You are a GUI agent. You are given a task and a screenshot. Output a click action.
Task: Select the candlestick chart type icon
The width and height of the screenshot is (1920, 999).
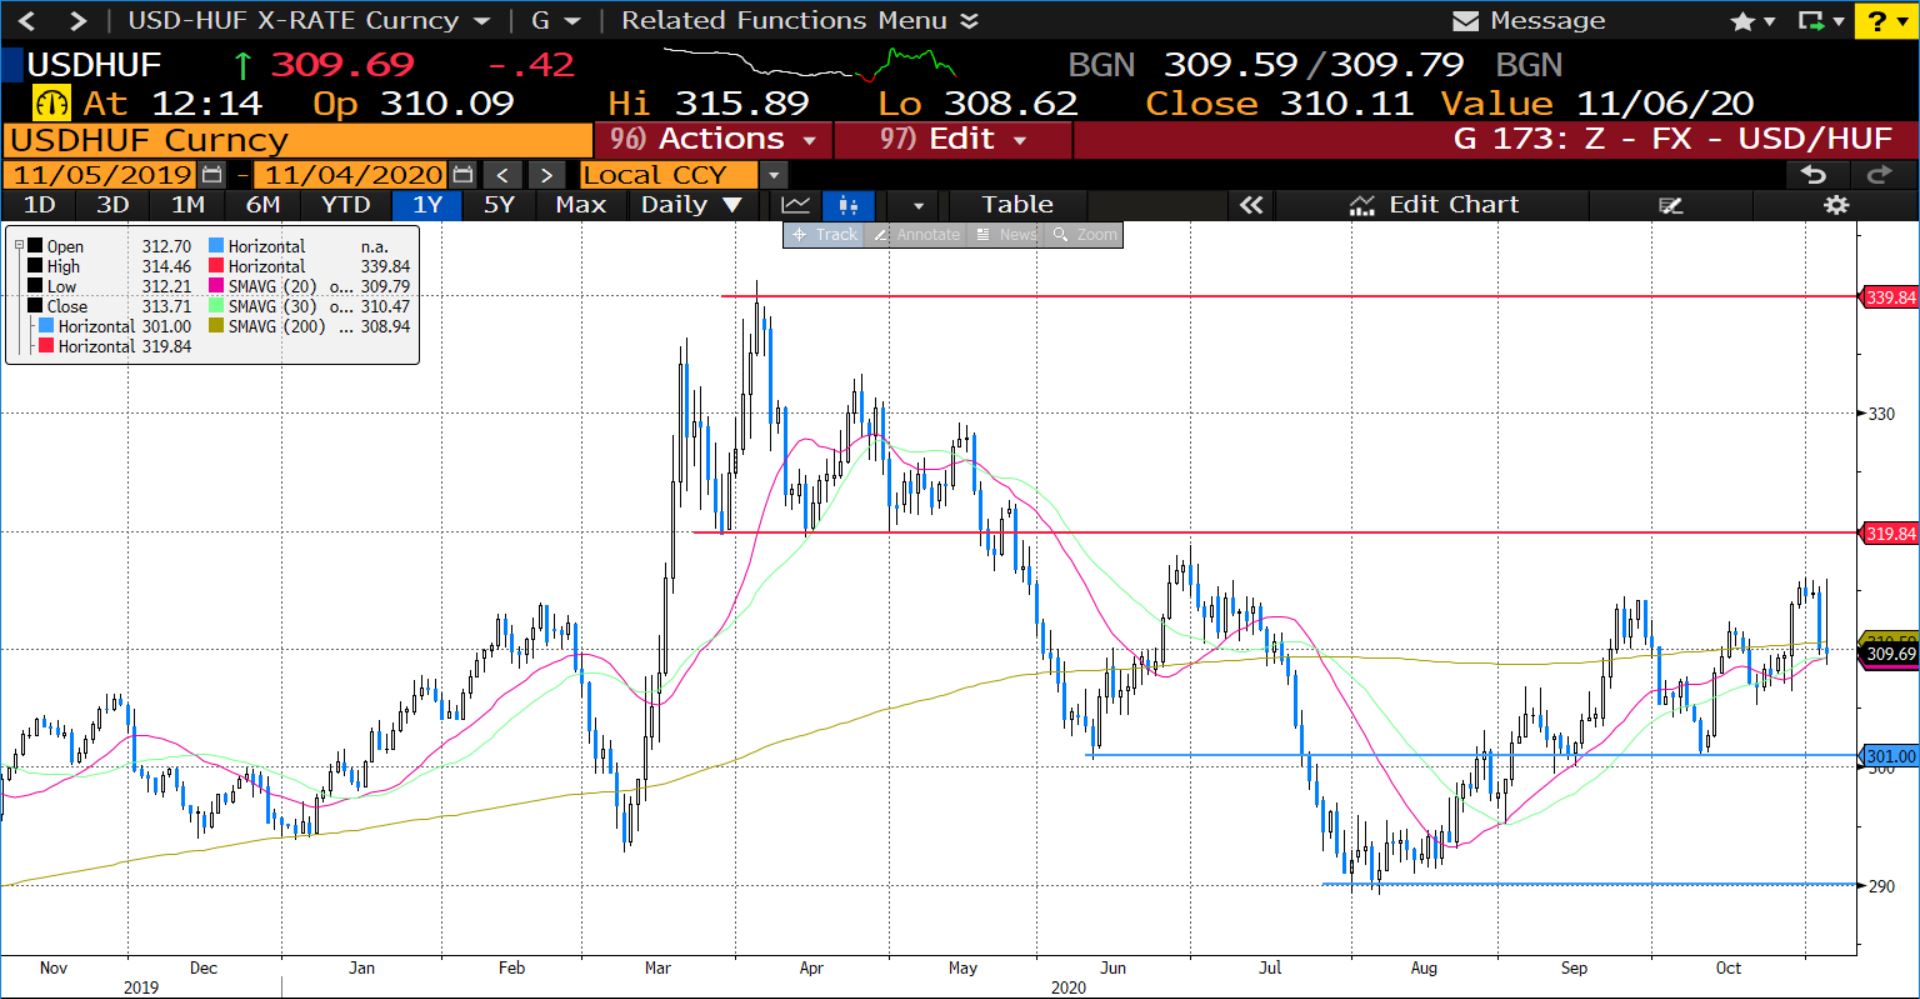pos(848,205)
